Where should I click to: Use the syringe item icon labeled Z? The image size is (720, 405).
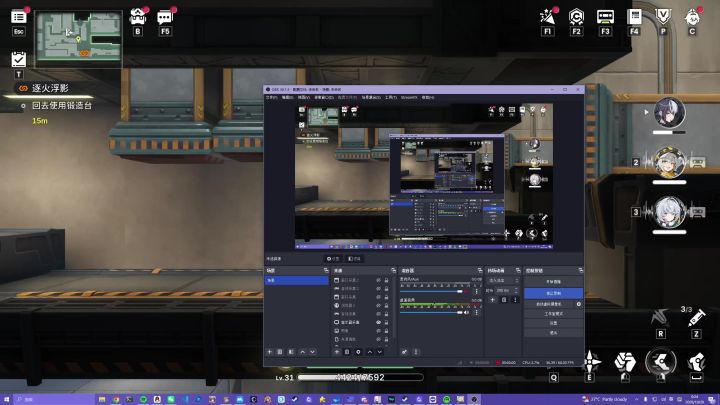click(x=696, y=318)
